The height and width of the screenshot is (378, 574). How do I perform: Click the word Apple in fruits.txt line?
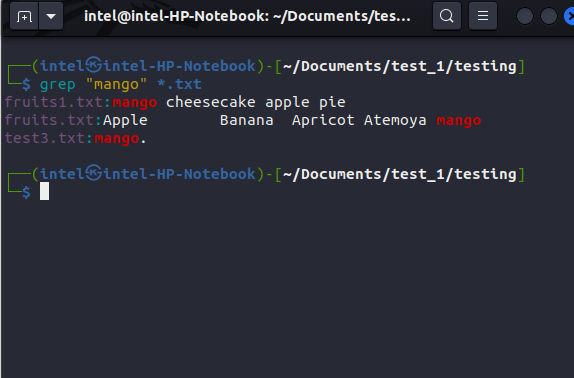tap(125, 120)
